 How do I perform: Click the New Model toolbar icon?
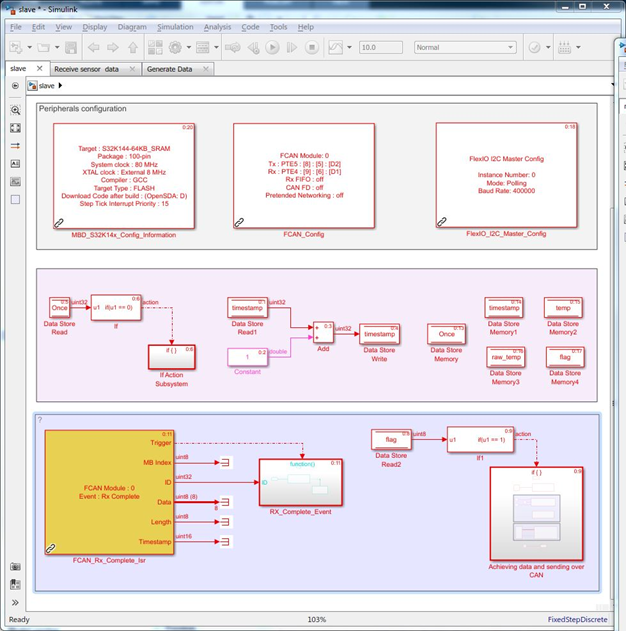coord(16,47)
